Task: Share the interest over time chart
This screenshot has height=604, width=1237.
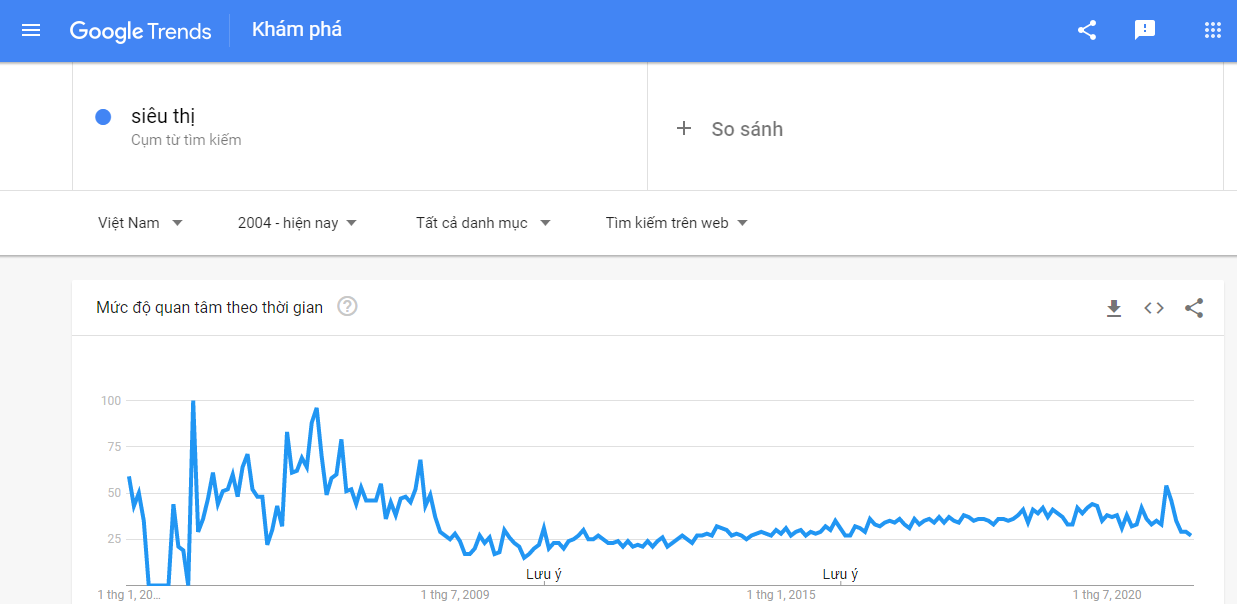Action: pyautogui.click(x=1194, y=308)
